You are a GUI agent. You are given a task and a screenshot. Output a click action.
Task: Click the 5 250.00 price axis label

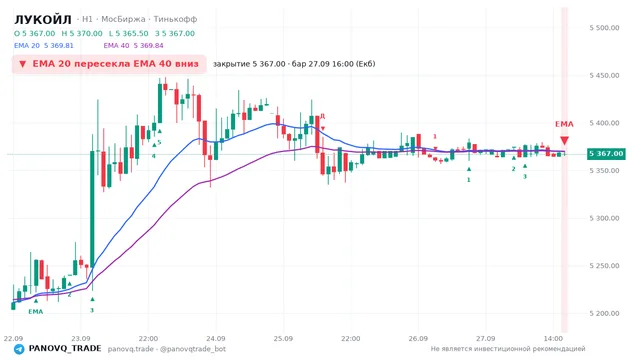[x=604, y=266]
